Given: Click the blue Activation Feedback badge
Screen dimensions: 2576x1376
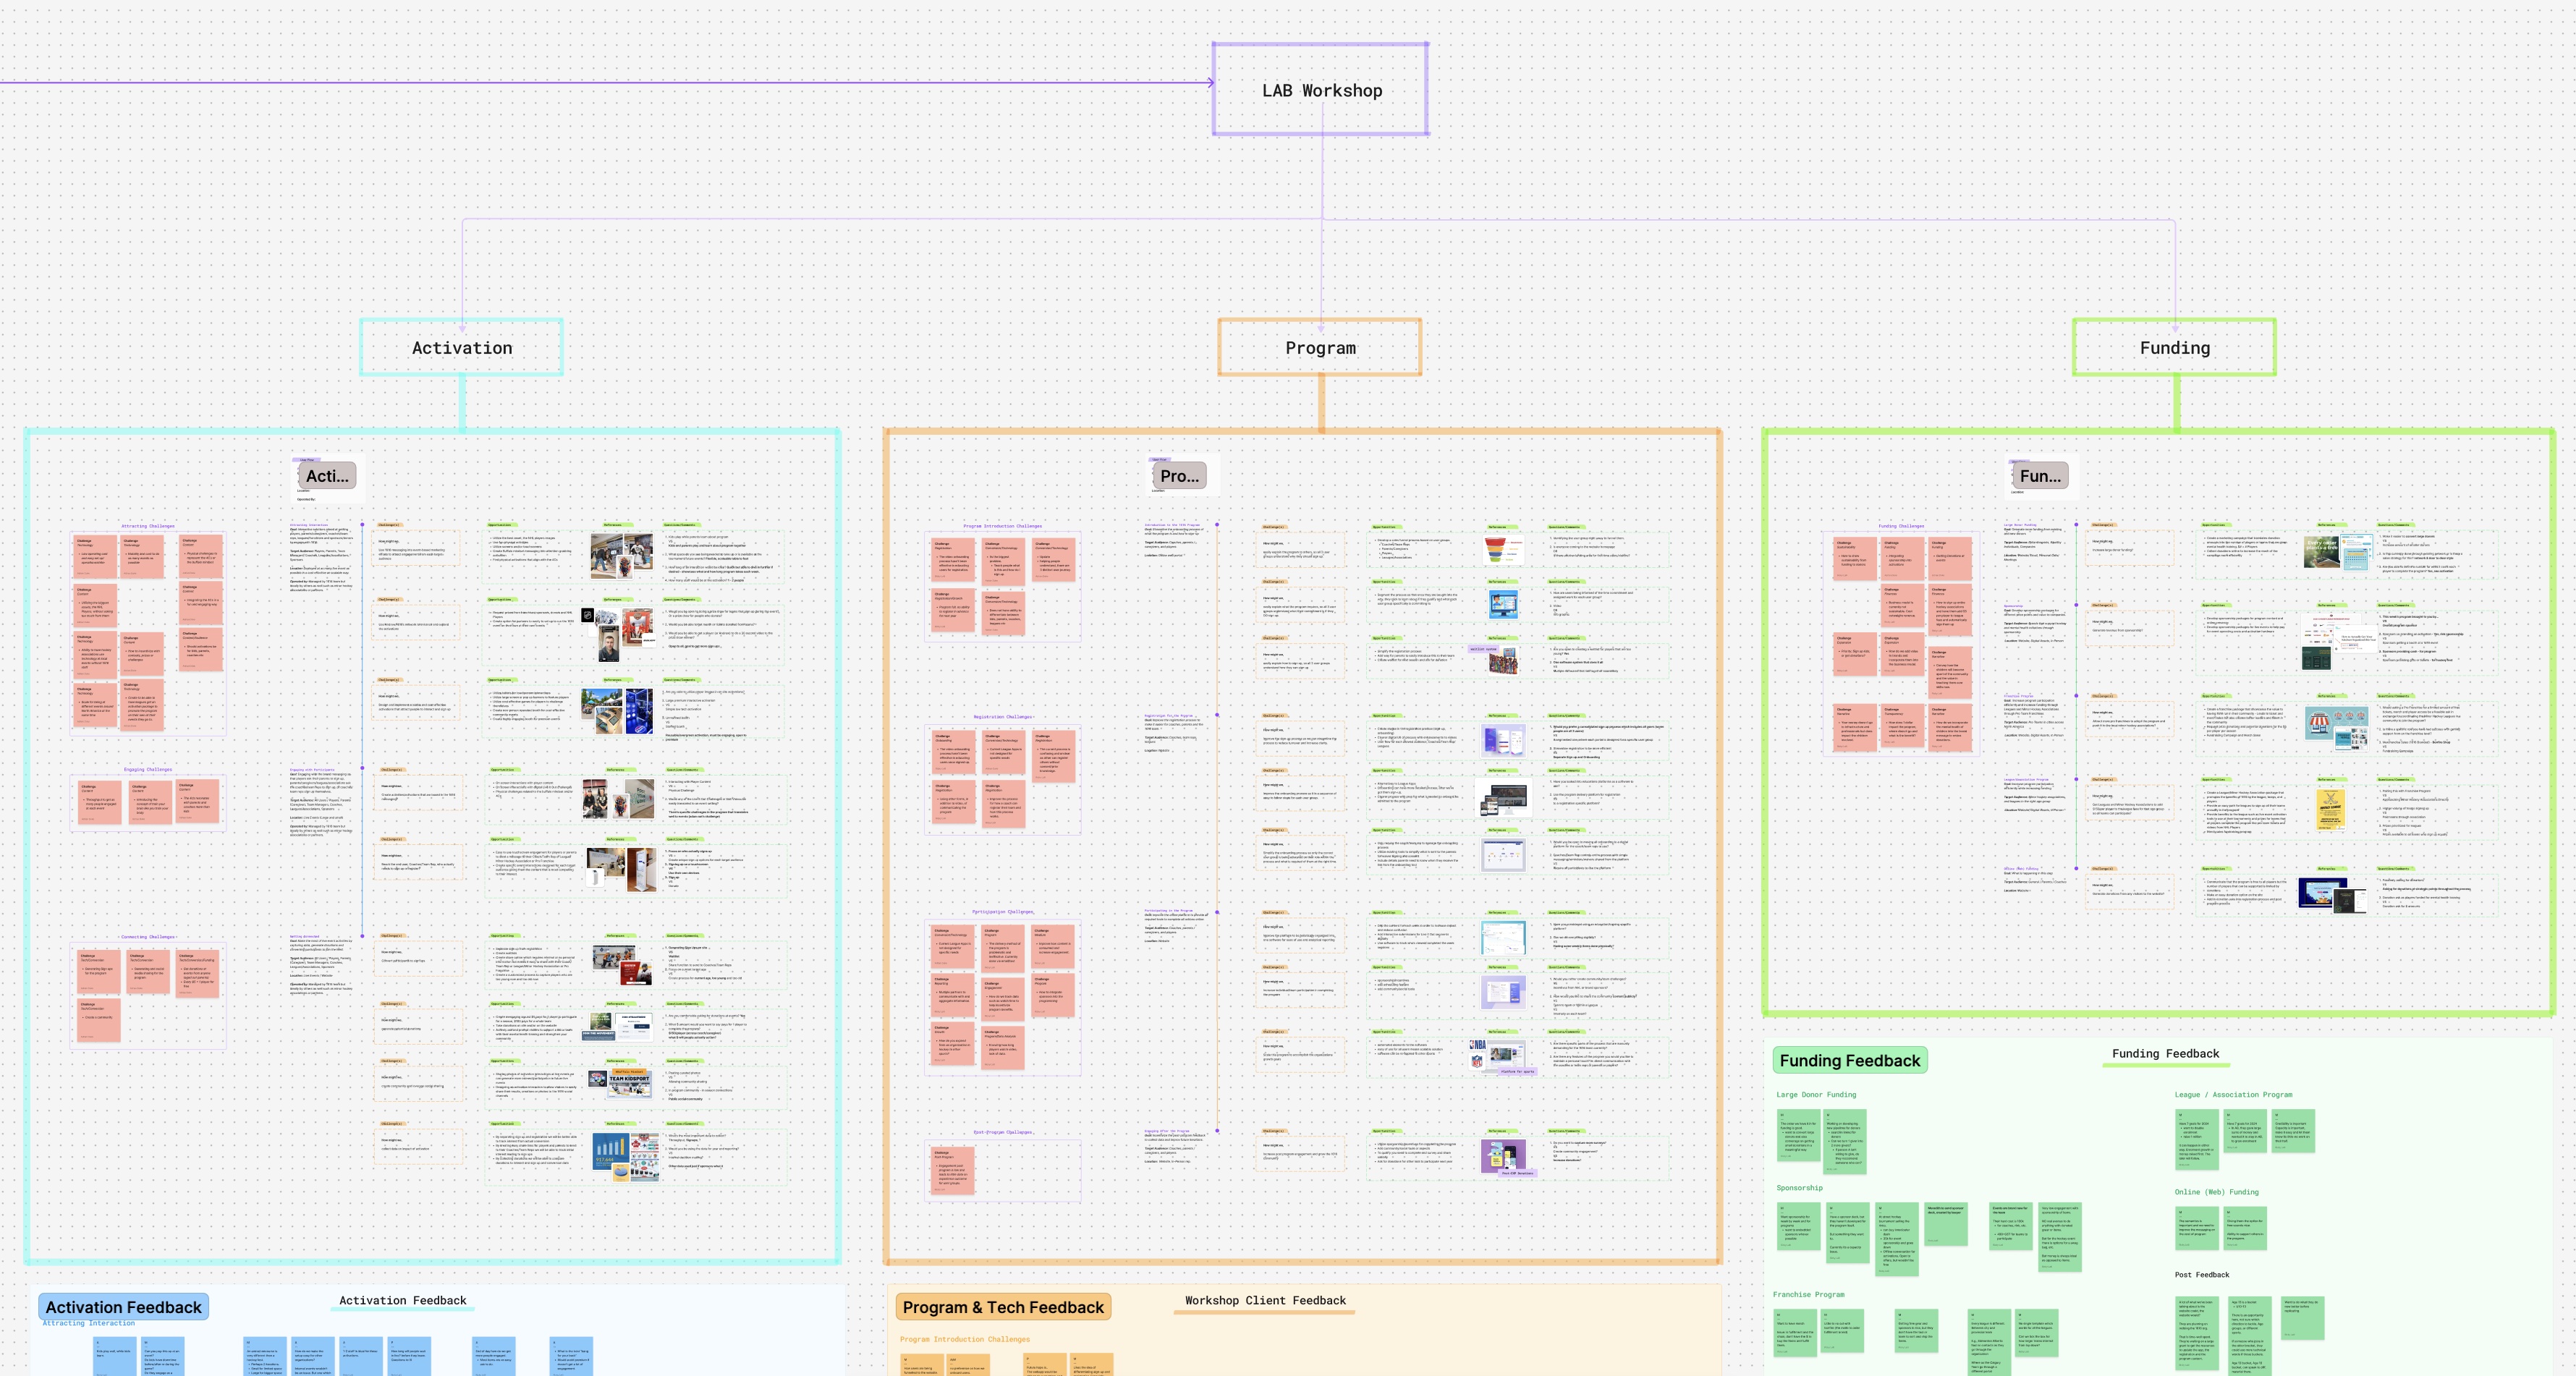Looking at the screenshot, I should (123, 1307).
